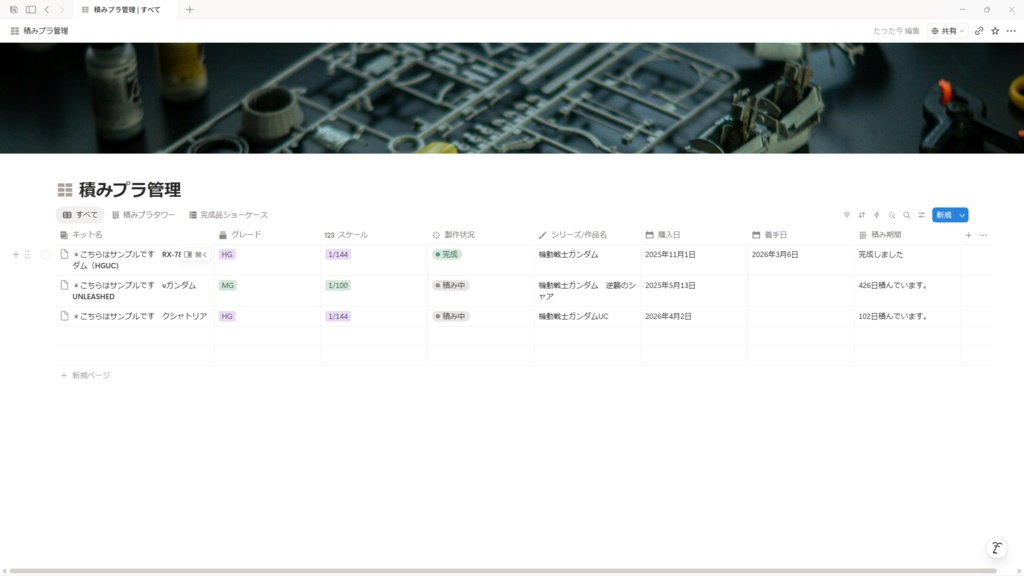Open the floating assistant button at bottom-right
This screenshot has height=576, width=1024.
tap(997, 548)
